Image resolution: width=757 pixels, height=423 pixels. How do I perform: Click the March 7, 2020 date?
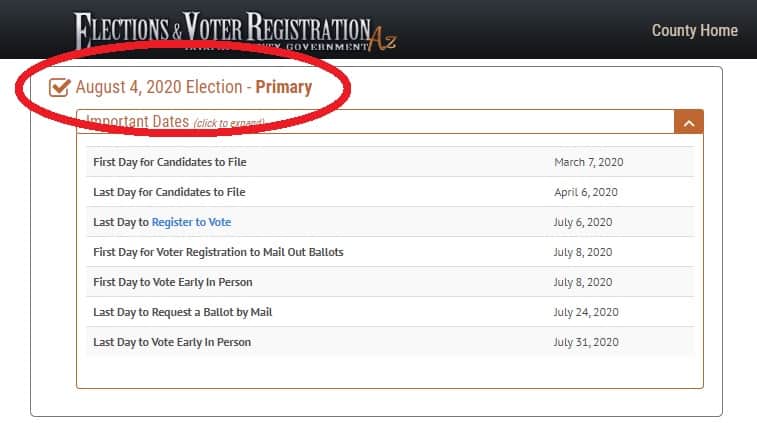[x=589, y=162]
